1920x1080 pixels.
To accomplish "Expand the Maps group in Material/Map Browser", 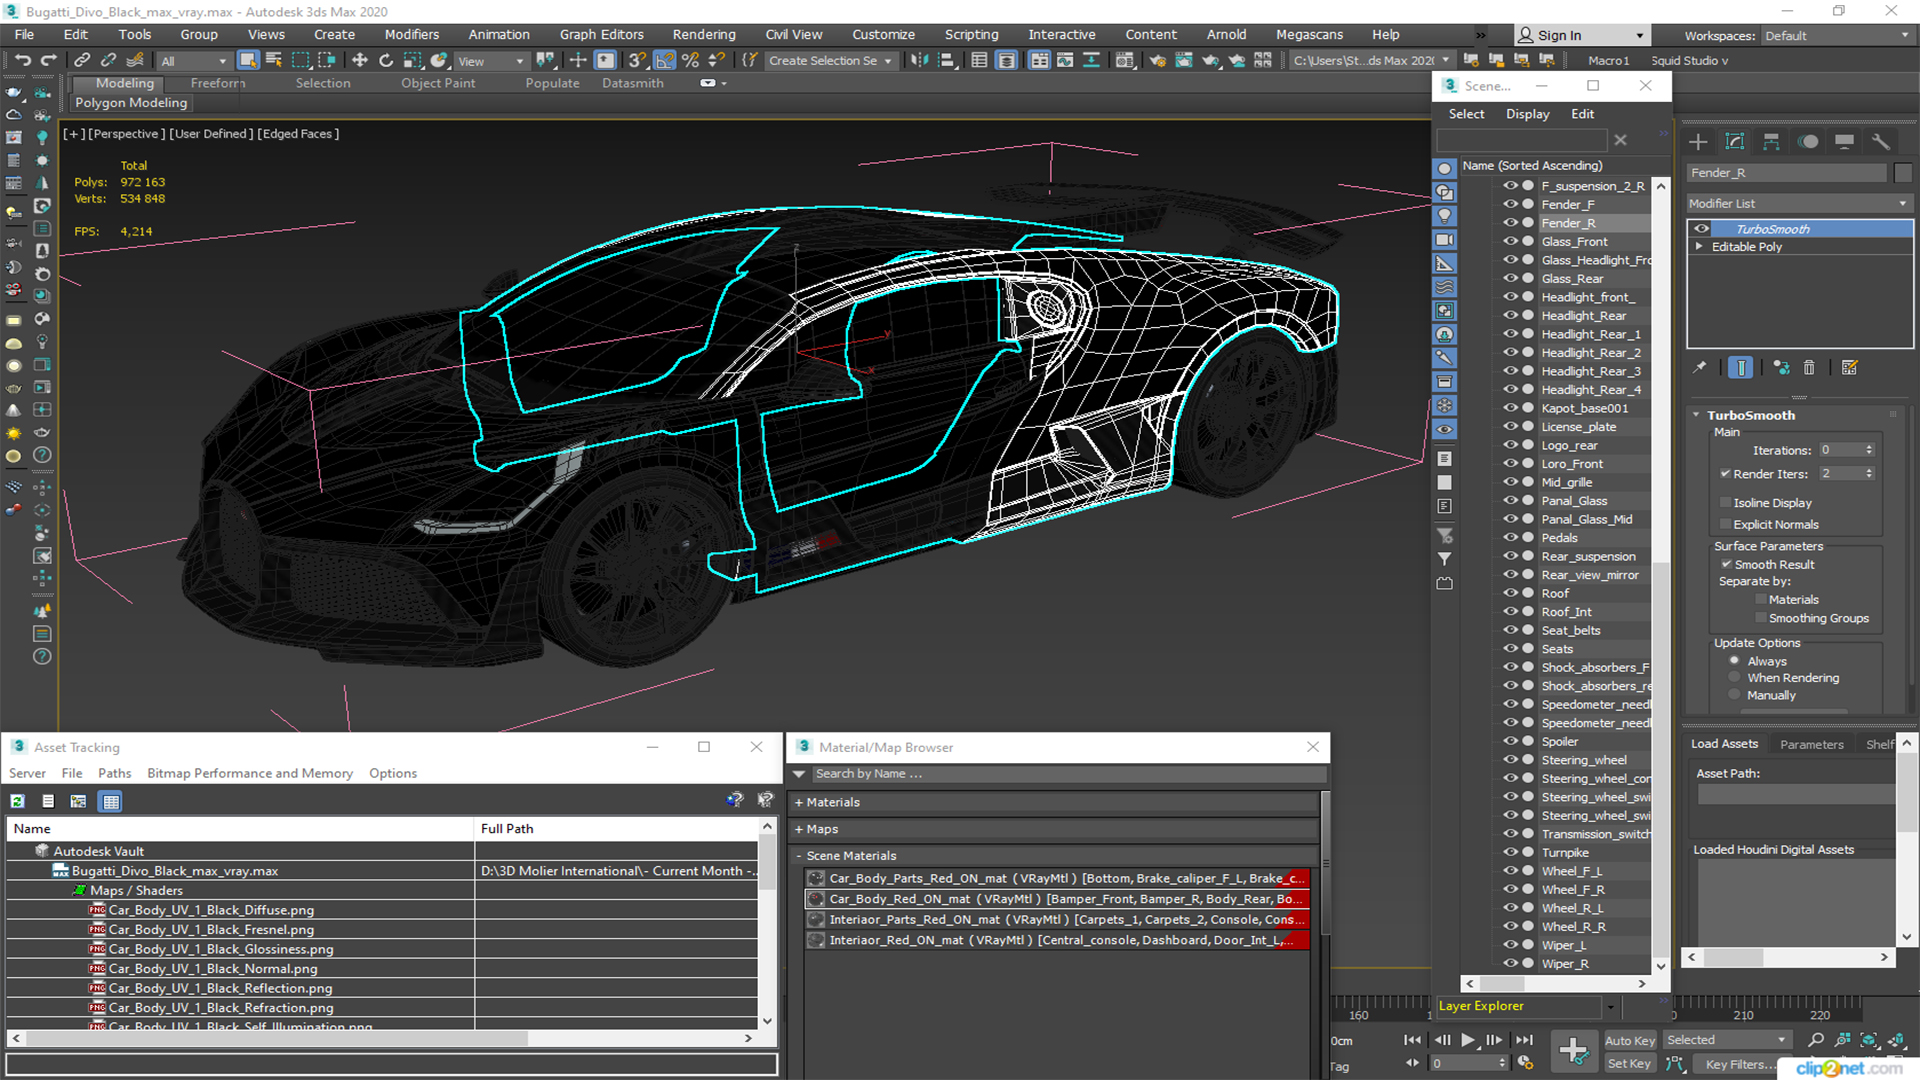I will click(x=799, y=830).
